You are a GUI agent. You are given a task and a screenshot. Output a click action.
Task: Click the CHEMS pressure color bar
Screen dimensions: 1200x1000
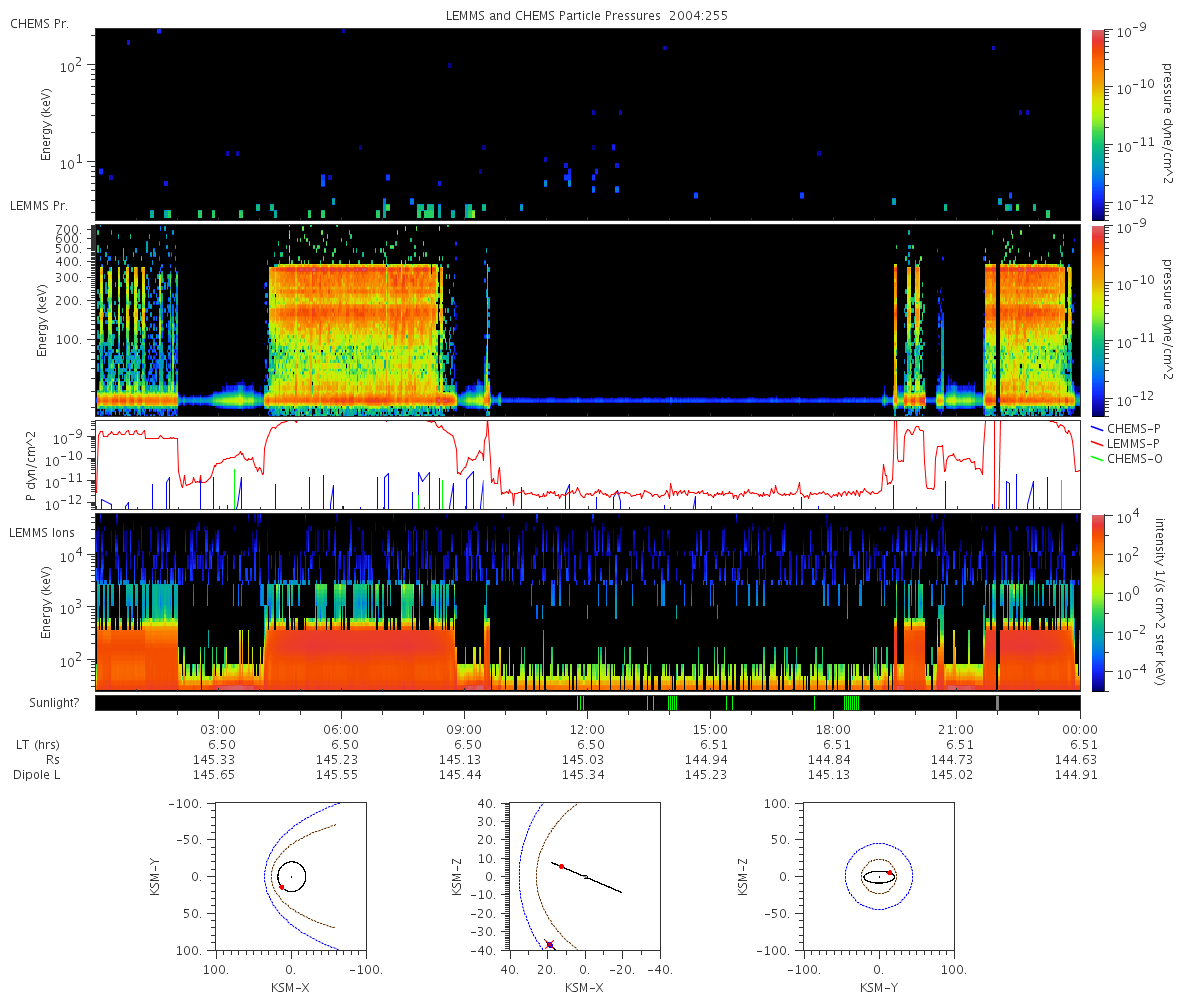click(x=1098, y=123)
